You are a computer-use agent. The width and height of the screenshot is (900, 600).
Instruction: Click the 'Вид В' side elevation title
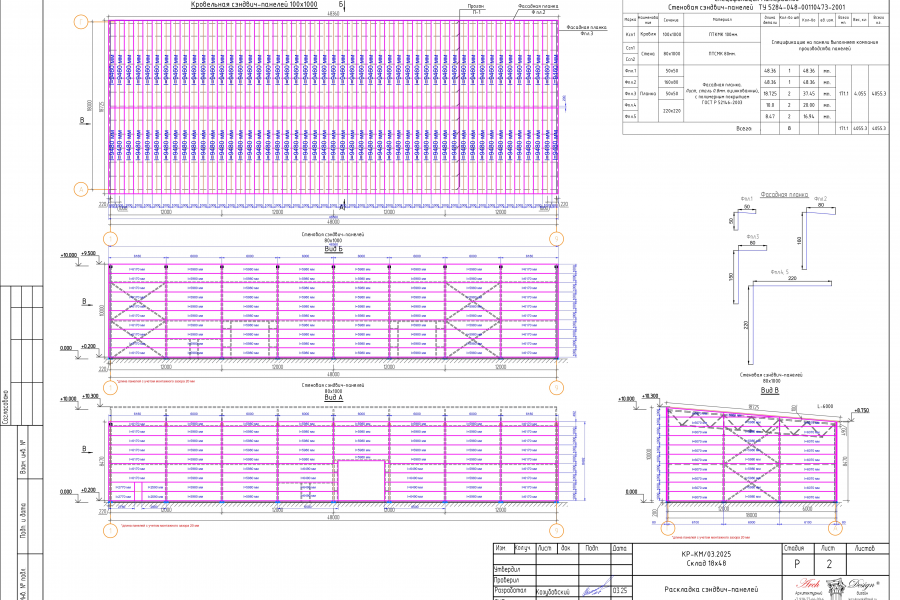(x=770, y=390)
